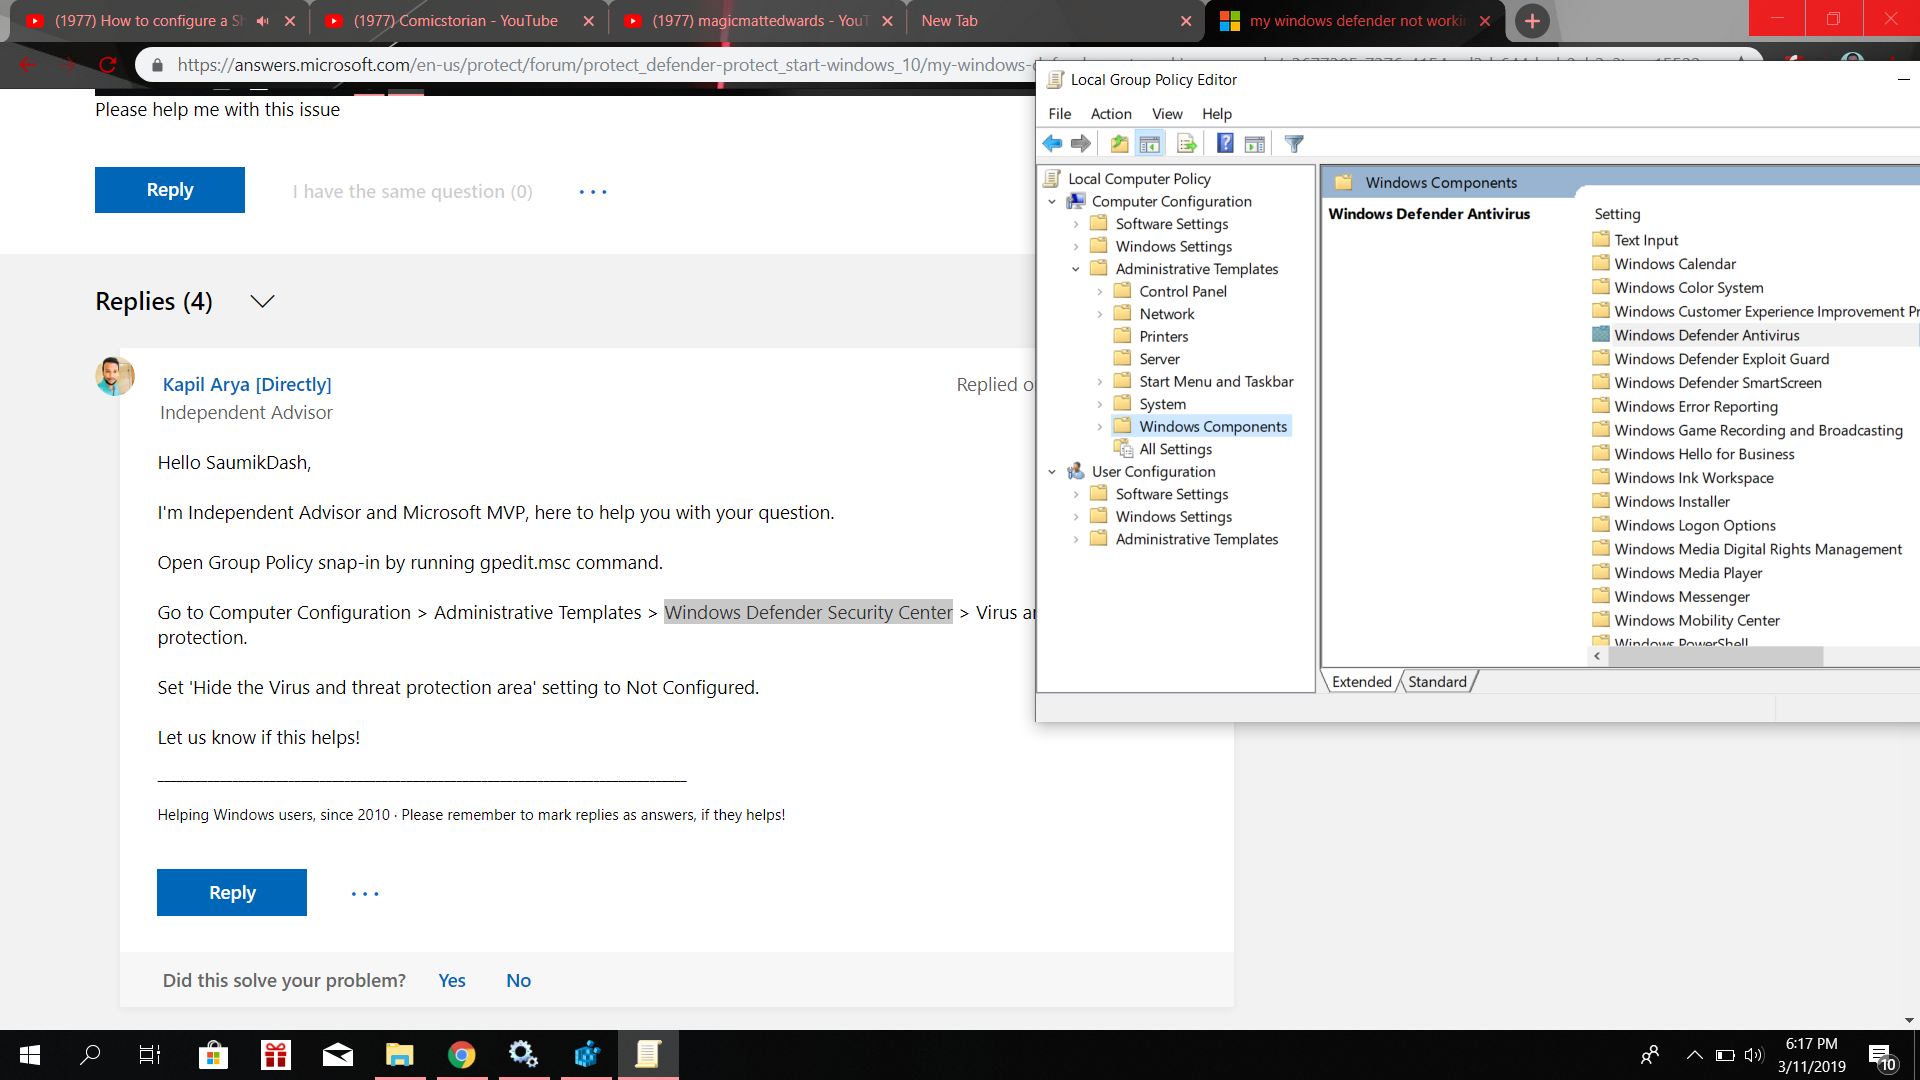
Task: Click Yes for 'Did this solve your problem'
Action: click(451, 980)
